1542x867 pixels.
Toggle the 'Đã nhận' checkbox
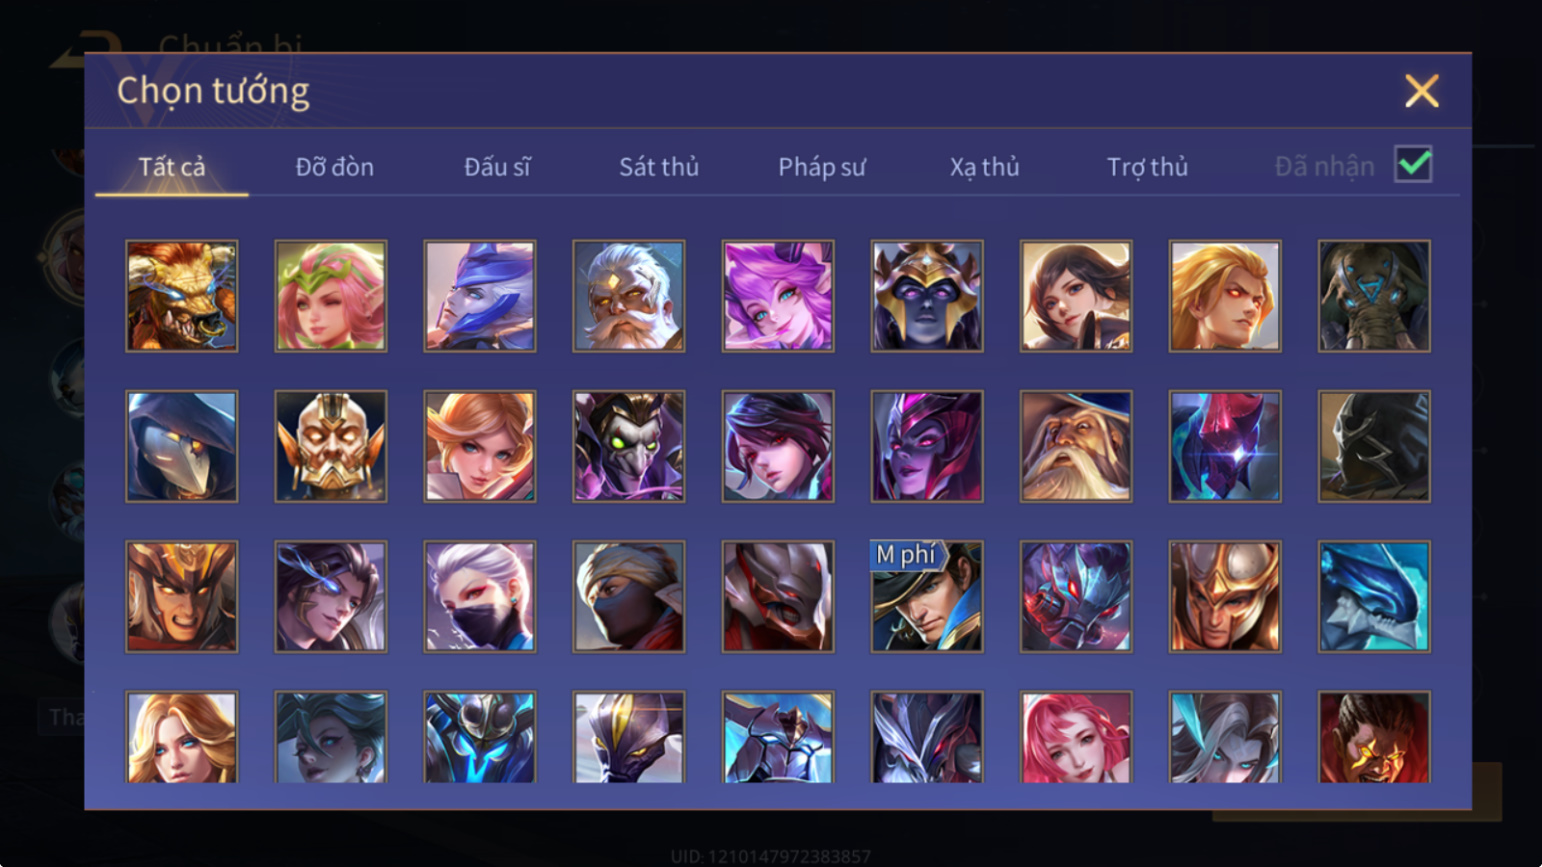pos(1413,164)
